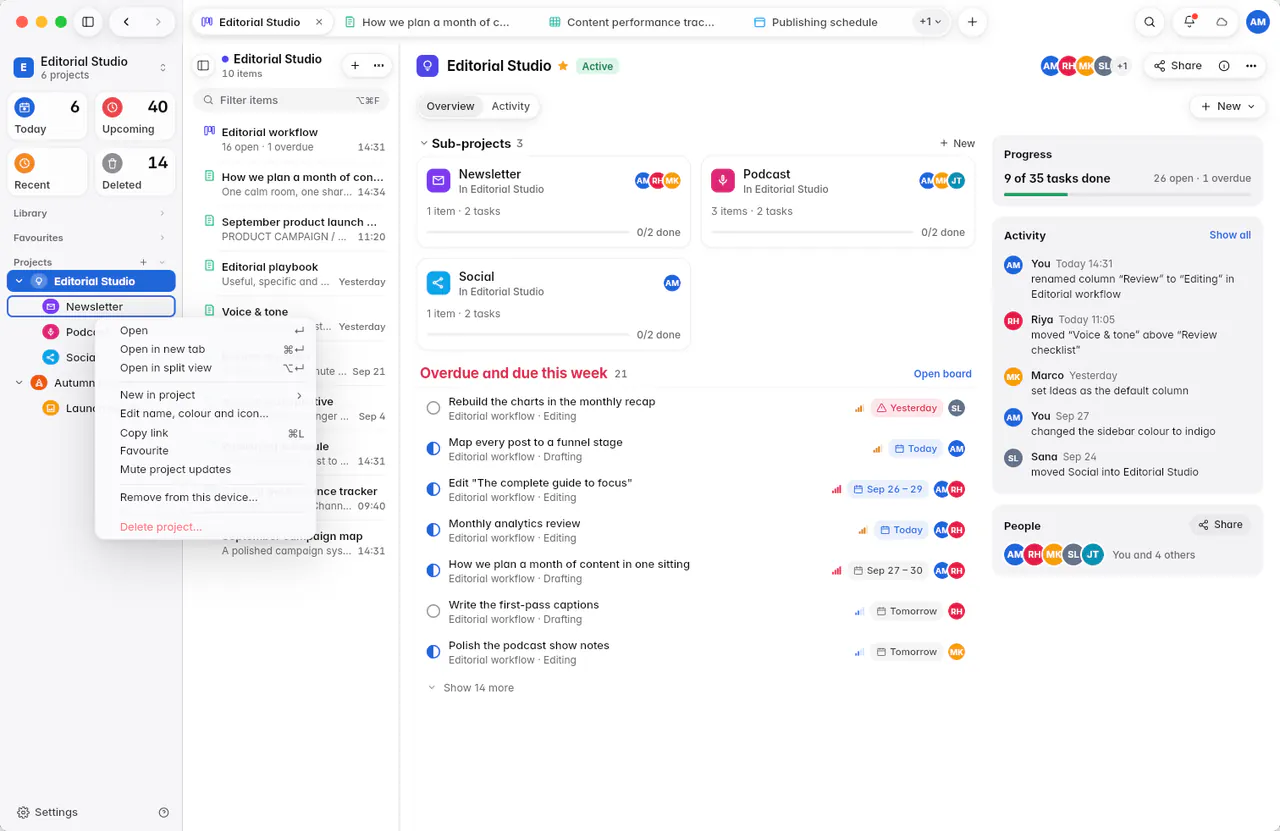Click the cloud sync icon
The width and height of the screenshot is (1280, 831).
point(1222,22)
